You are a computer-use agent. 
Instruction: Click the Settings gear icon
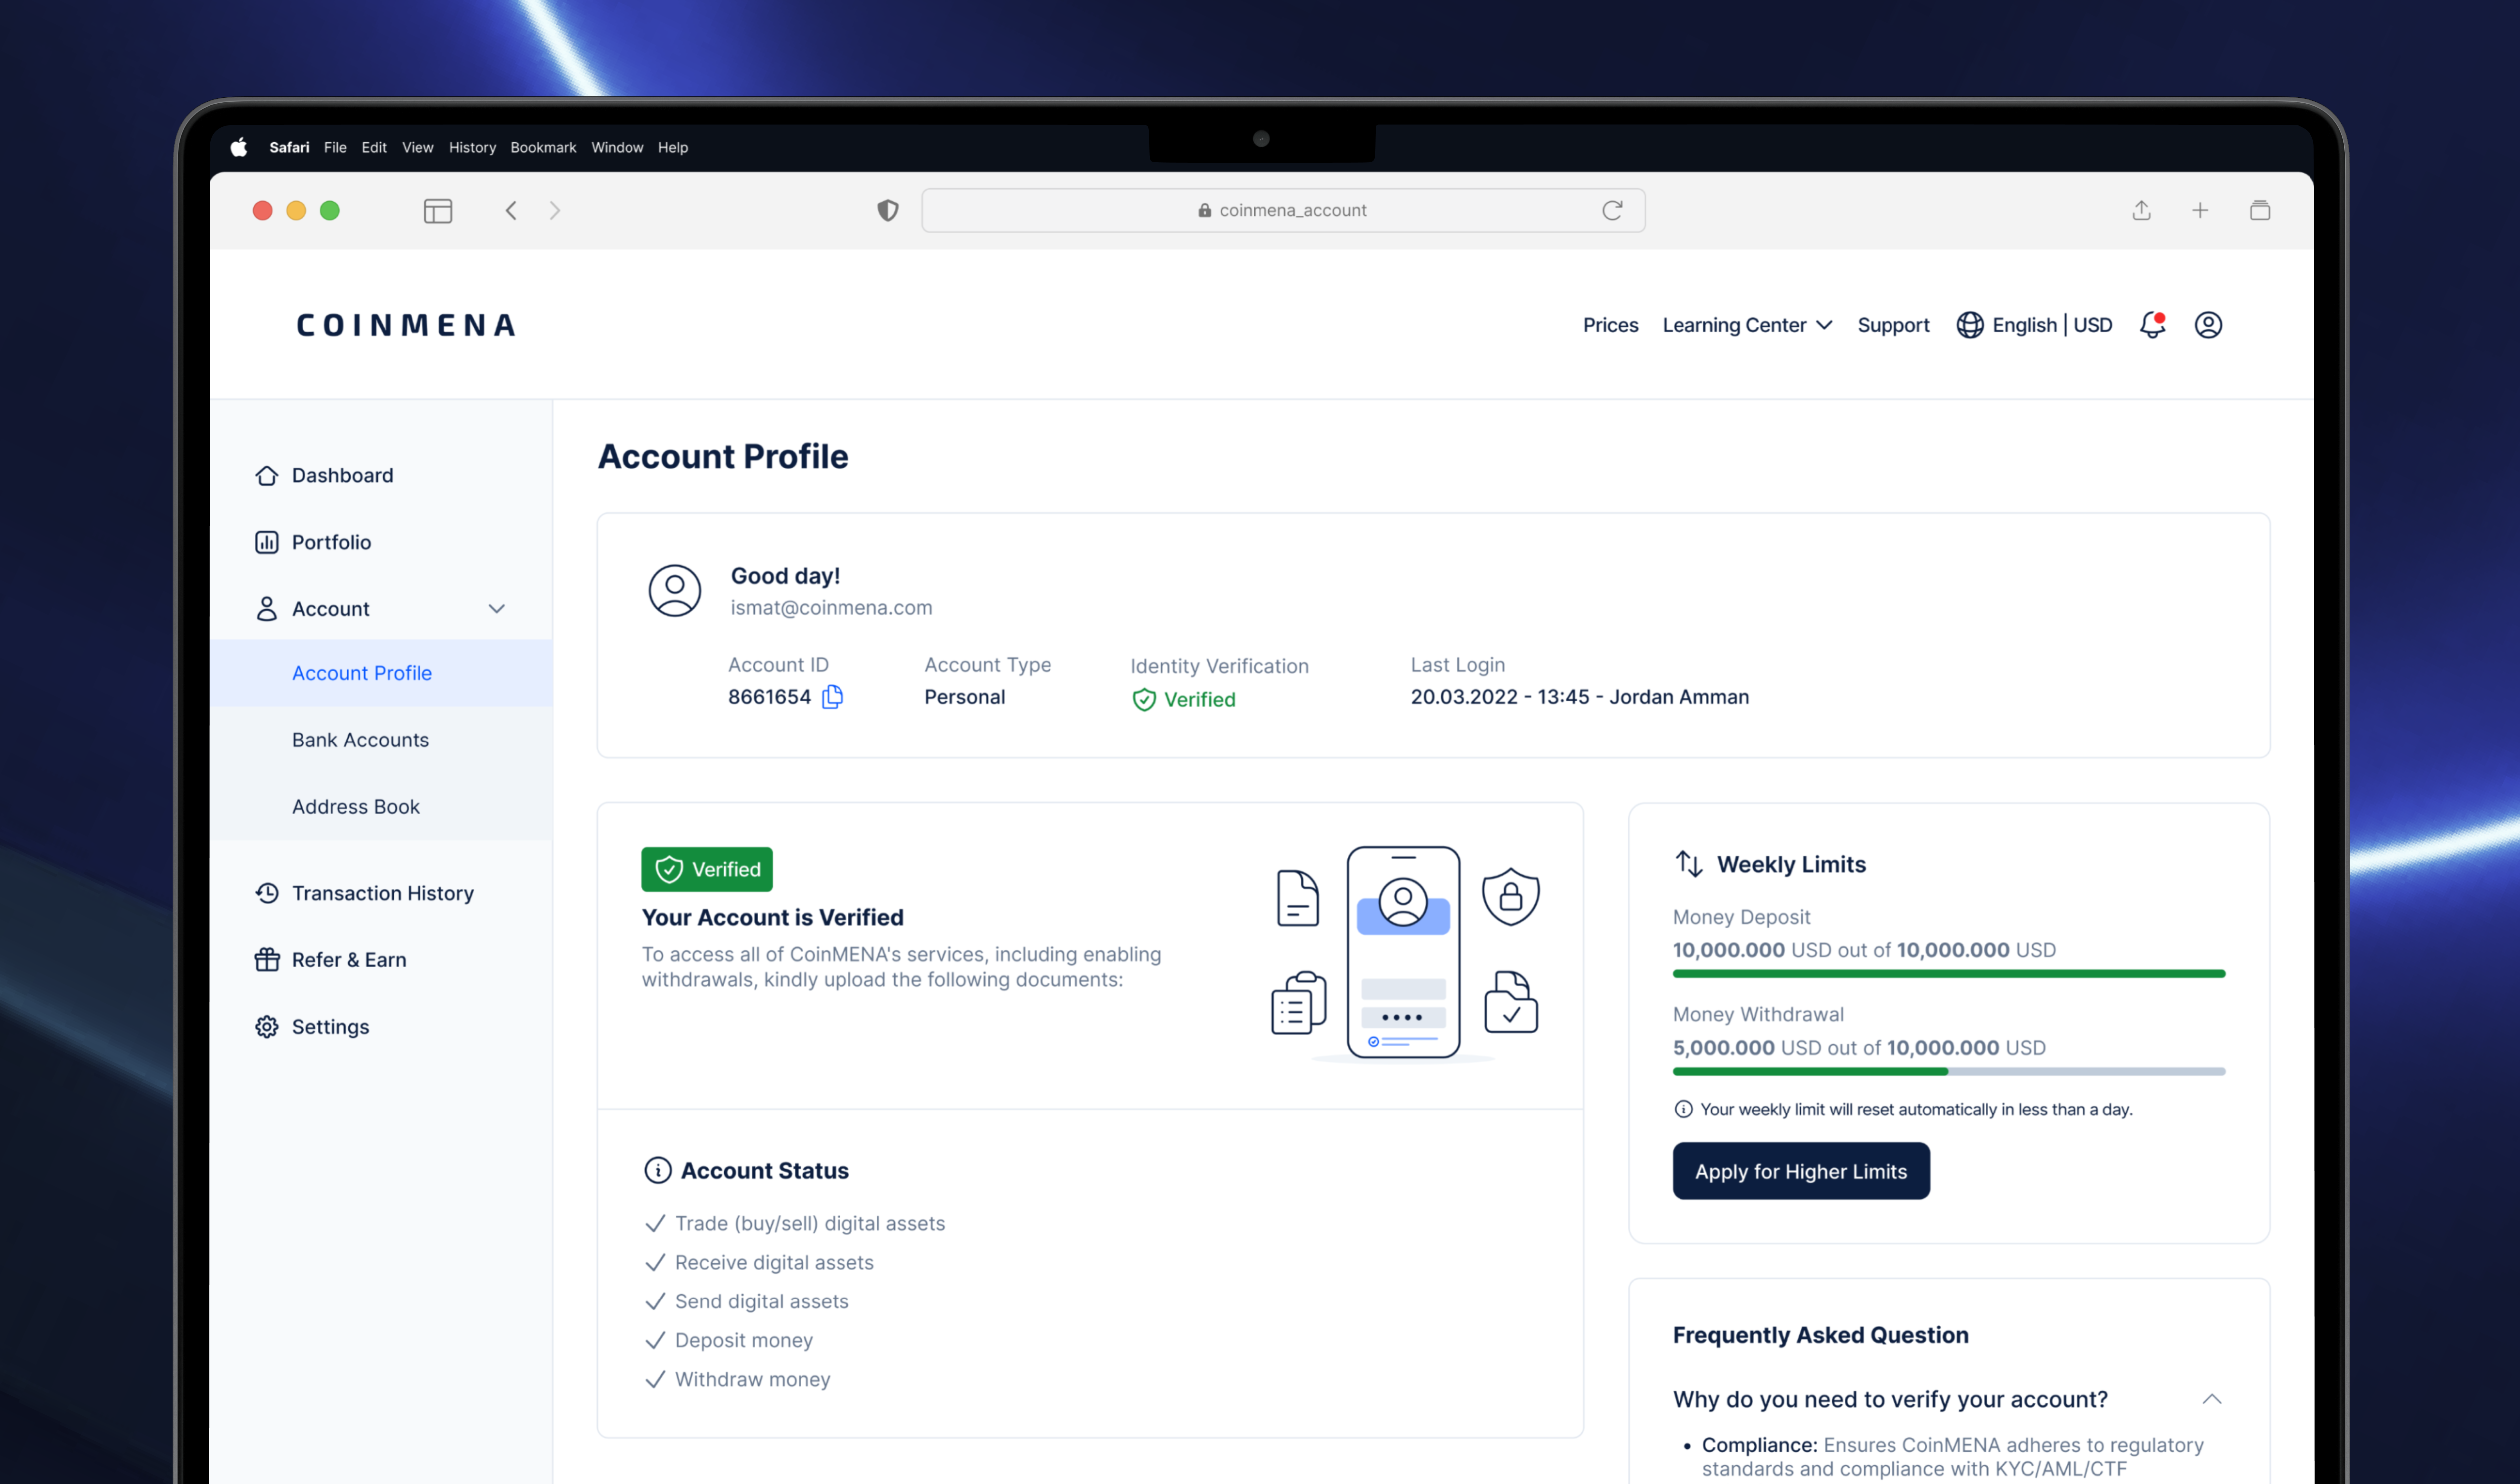(x=267, y=1027)
